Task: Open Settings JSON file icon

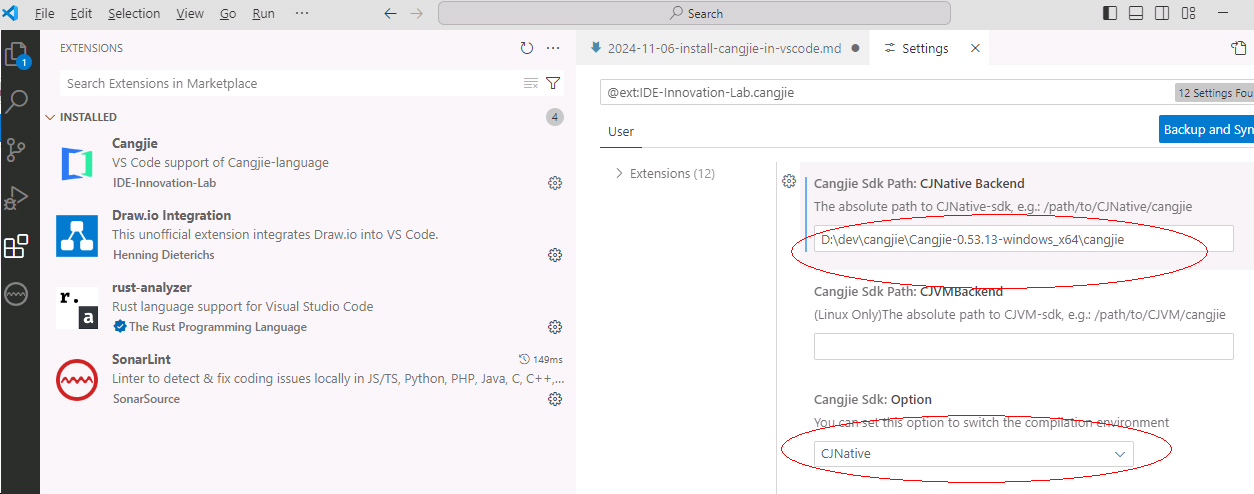Action: (x=1239, y=48)
